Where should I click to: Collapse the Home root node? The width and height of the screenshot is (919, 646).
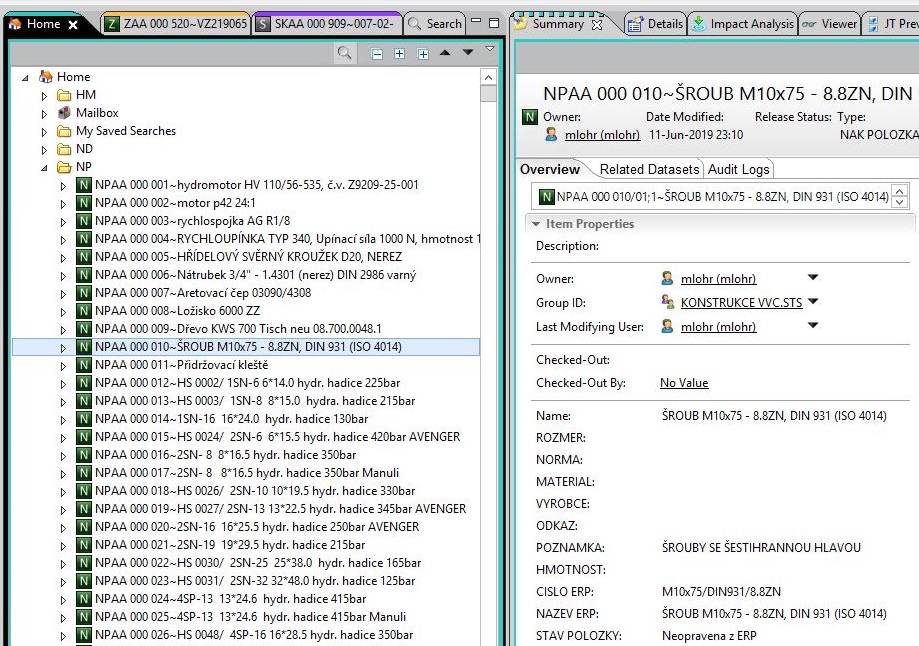click(x=25, y=77)
